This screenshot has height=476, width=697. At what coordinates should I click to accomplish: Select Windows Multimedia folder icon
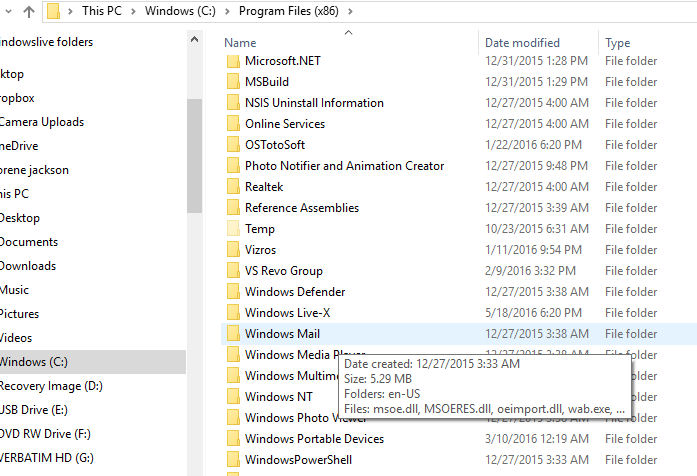point(233,376)
